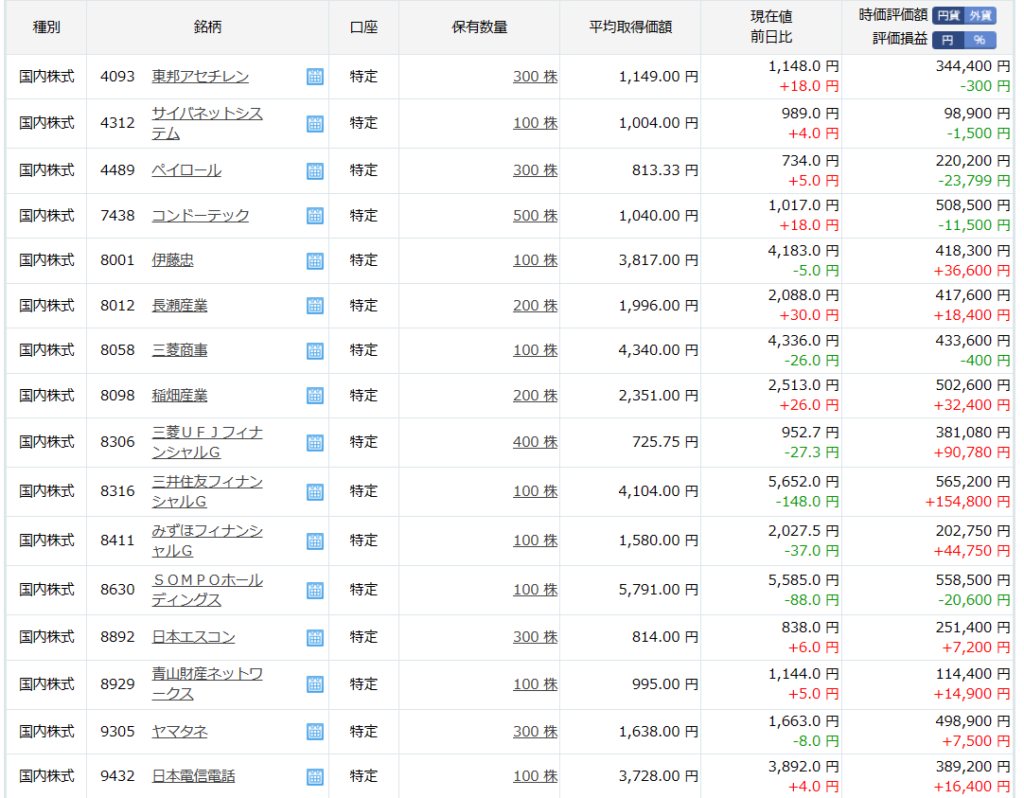Click the 平均取得価額 column header

pyautogui.click(x=630, y=27)
